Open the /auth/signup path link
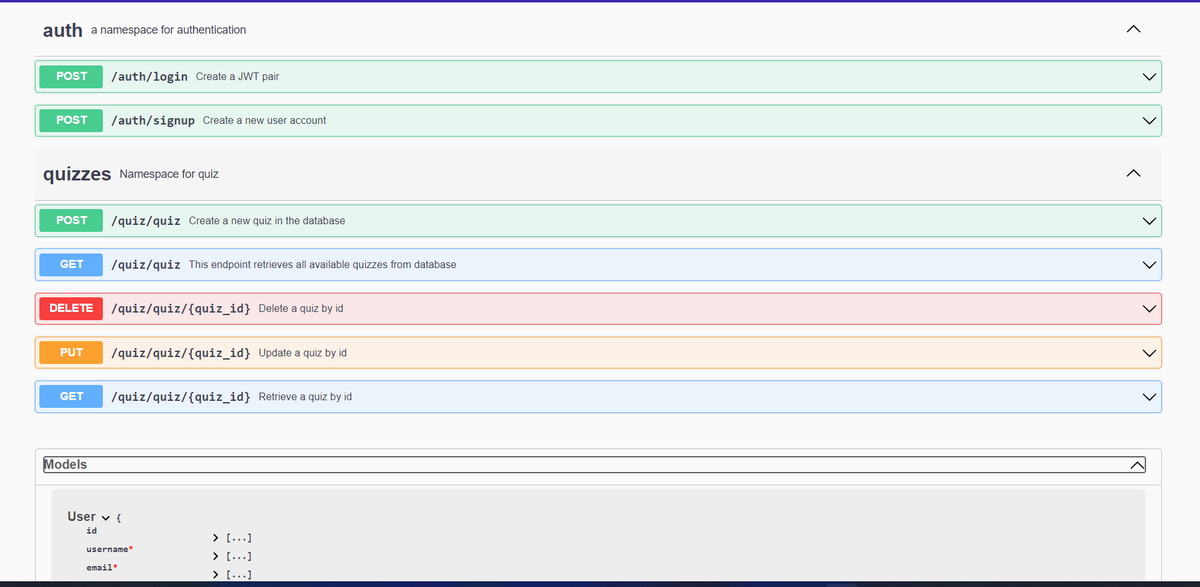 [153, 121]
